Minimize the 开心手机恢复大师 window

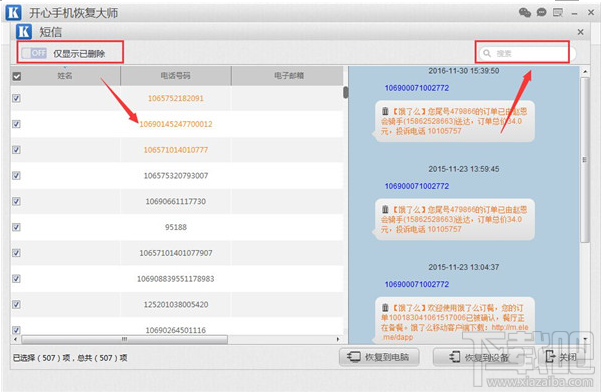(574, 13)
